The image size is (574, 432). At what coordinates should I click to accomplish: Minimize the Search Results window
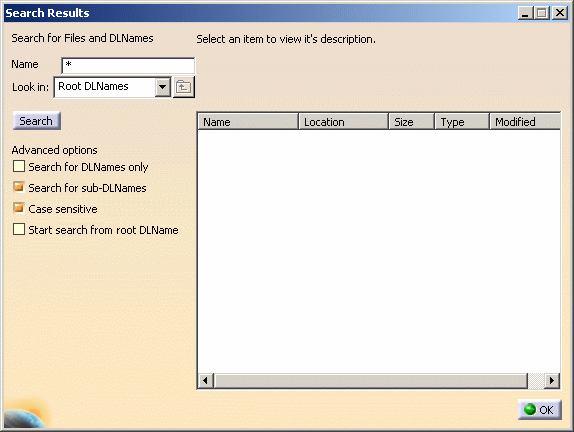525,13
